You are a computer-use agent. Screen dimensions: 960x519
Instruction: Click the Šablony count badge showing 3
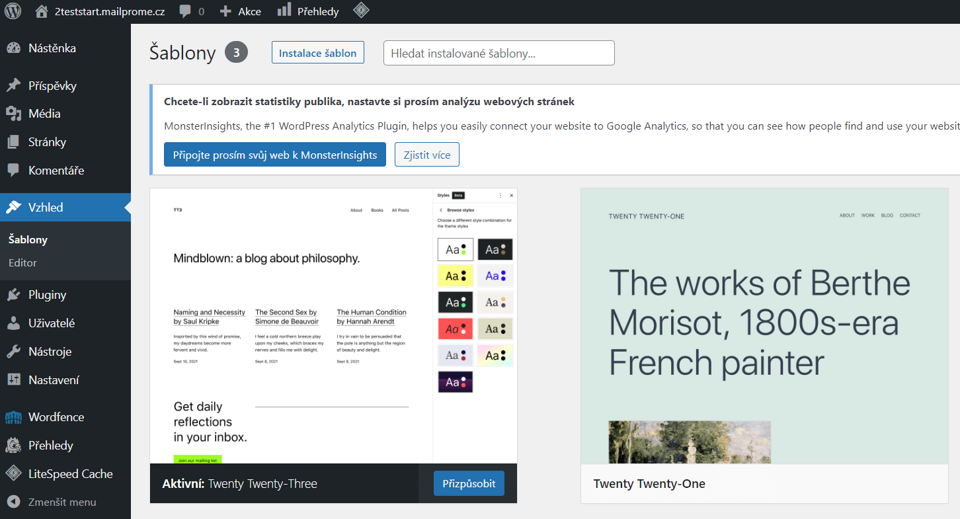pos(236,53)
